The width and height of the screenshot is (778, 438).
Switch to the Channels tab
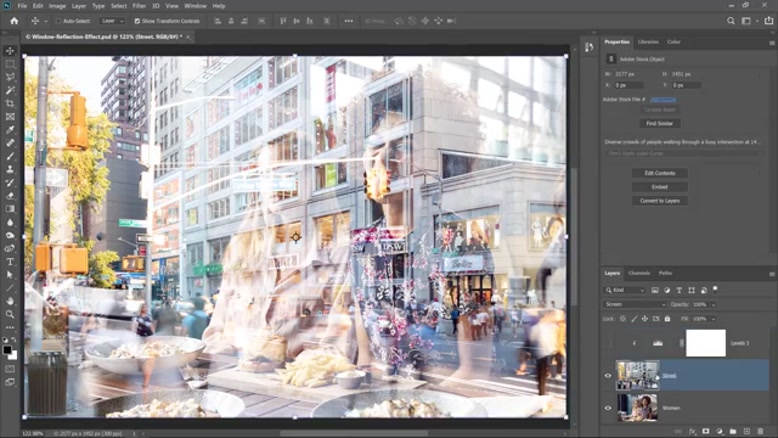[639, 272]
